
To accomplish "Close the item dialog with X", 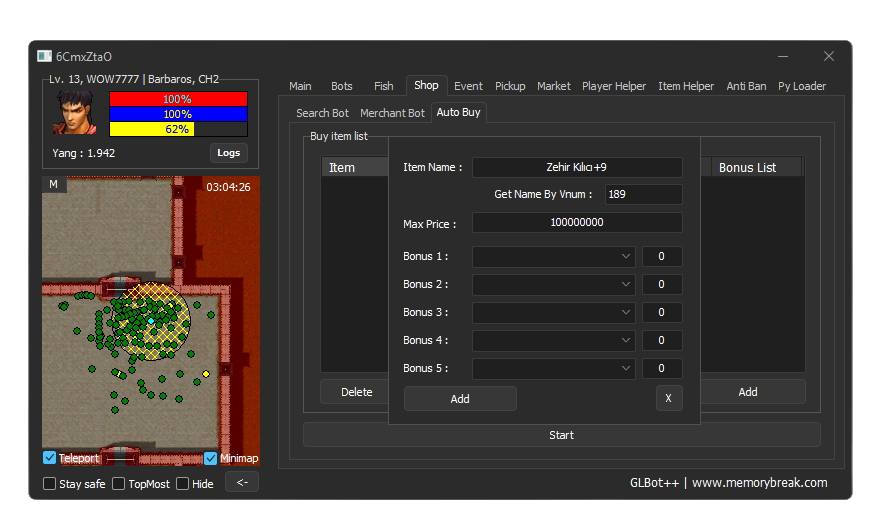I will pyautogui.click(x=668, y=398).
